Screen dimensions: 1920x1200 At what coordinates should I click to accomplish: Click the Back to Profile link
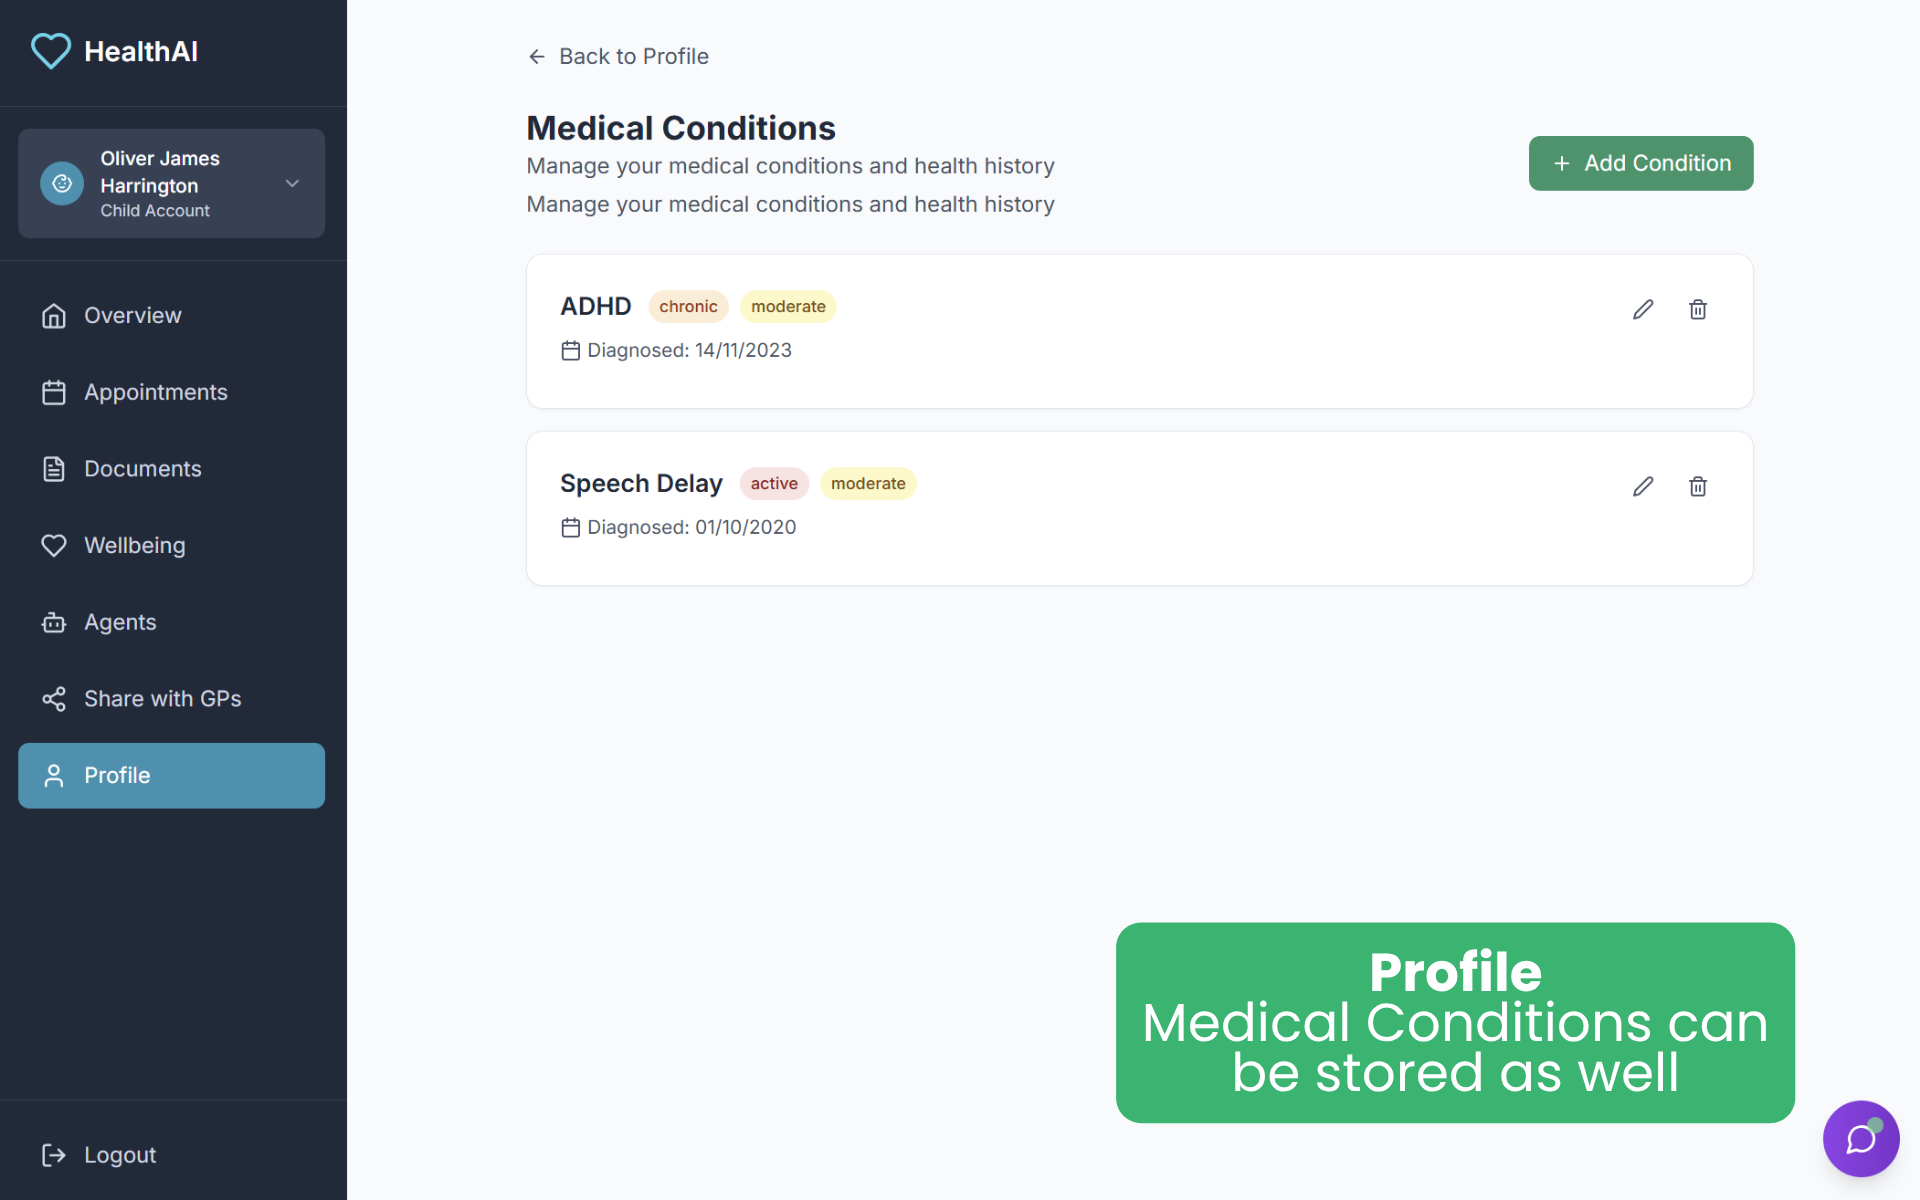(633, 57)
